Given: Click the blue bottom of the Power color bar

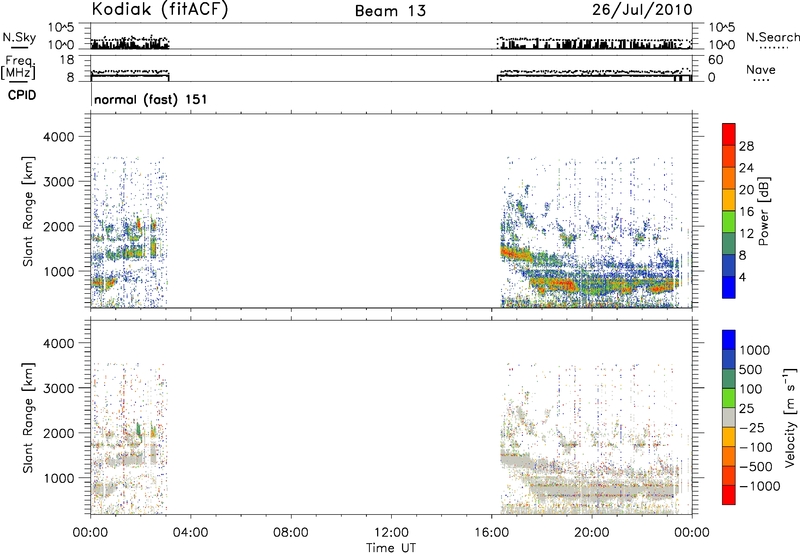Looking at the screenshot, I should click(729, 288).
